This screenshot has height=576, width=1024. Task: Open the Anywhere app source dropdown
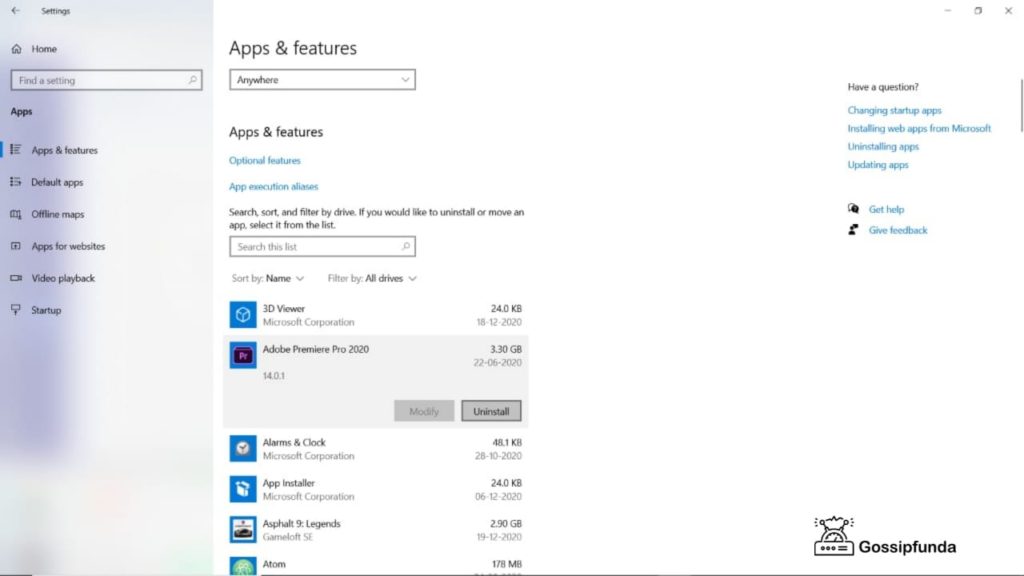pyautogui.click(x=323, y=80)
